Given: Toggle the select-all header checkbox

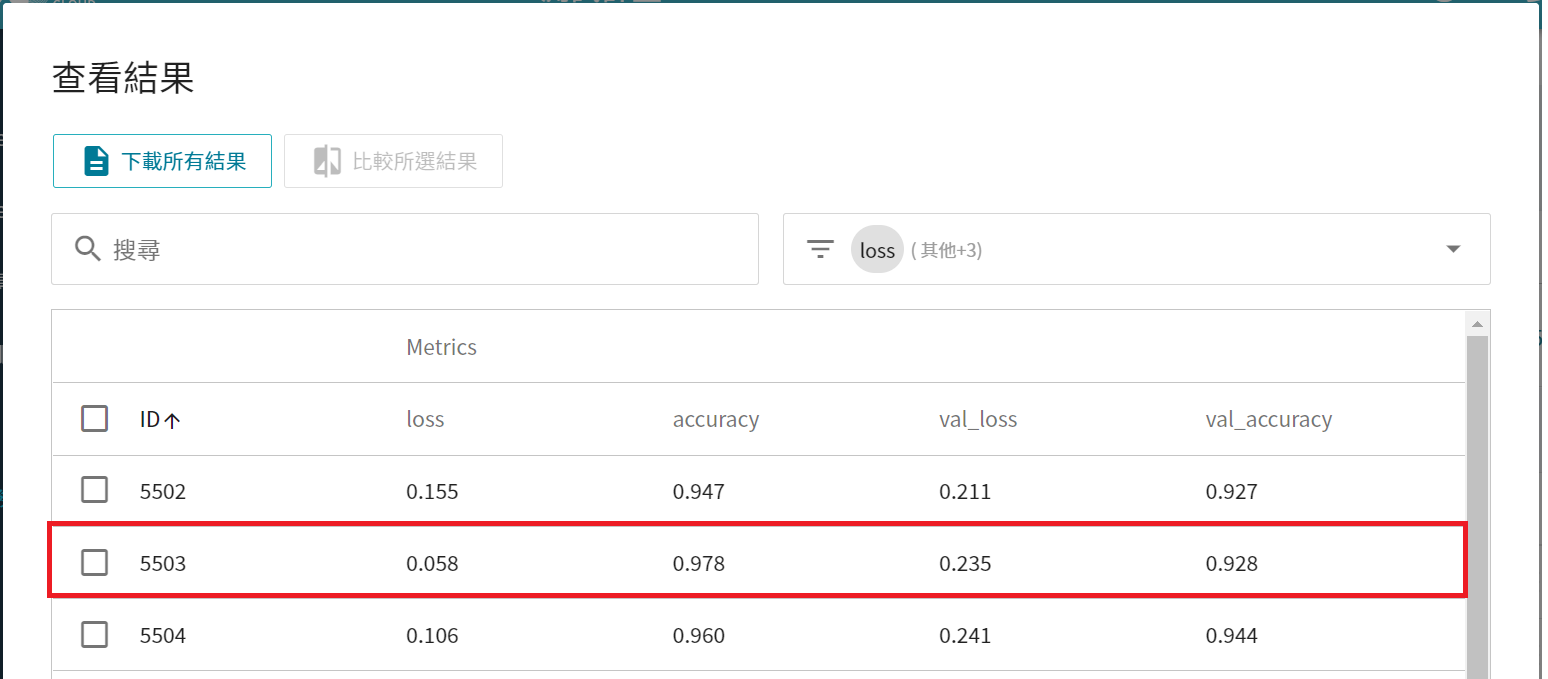Looking at the screenshot, I should pyautogui.click(x=94, y=419).
